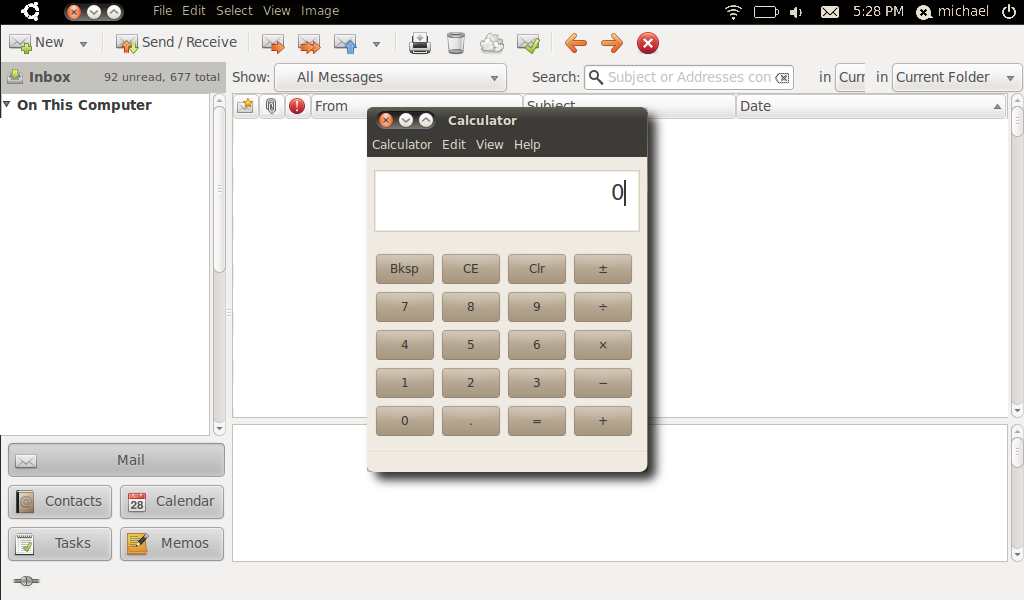Click the Send / Receive button
The image size is (1024, 606).
pyautogui.click(x=176, y=43)
